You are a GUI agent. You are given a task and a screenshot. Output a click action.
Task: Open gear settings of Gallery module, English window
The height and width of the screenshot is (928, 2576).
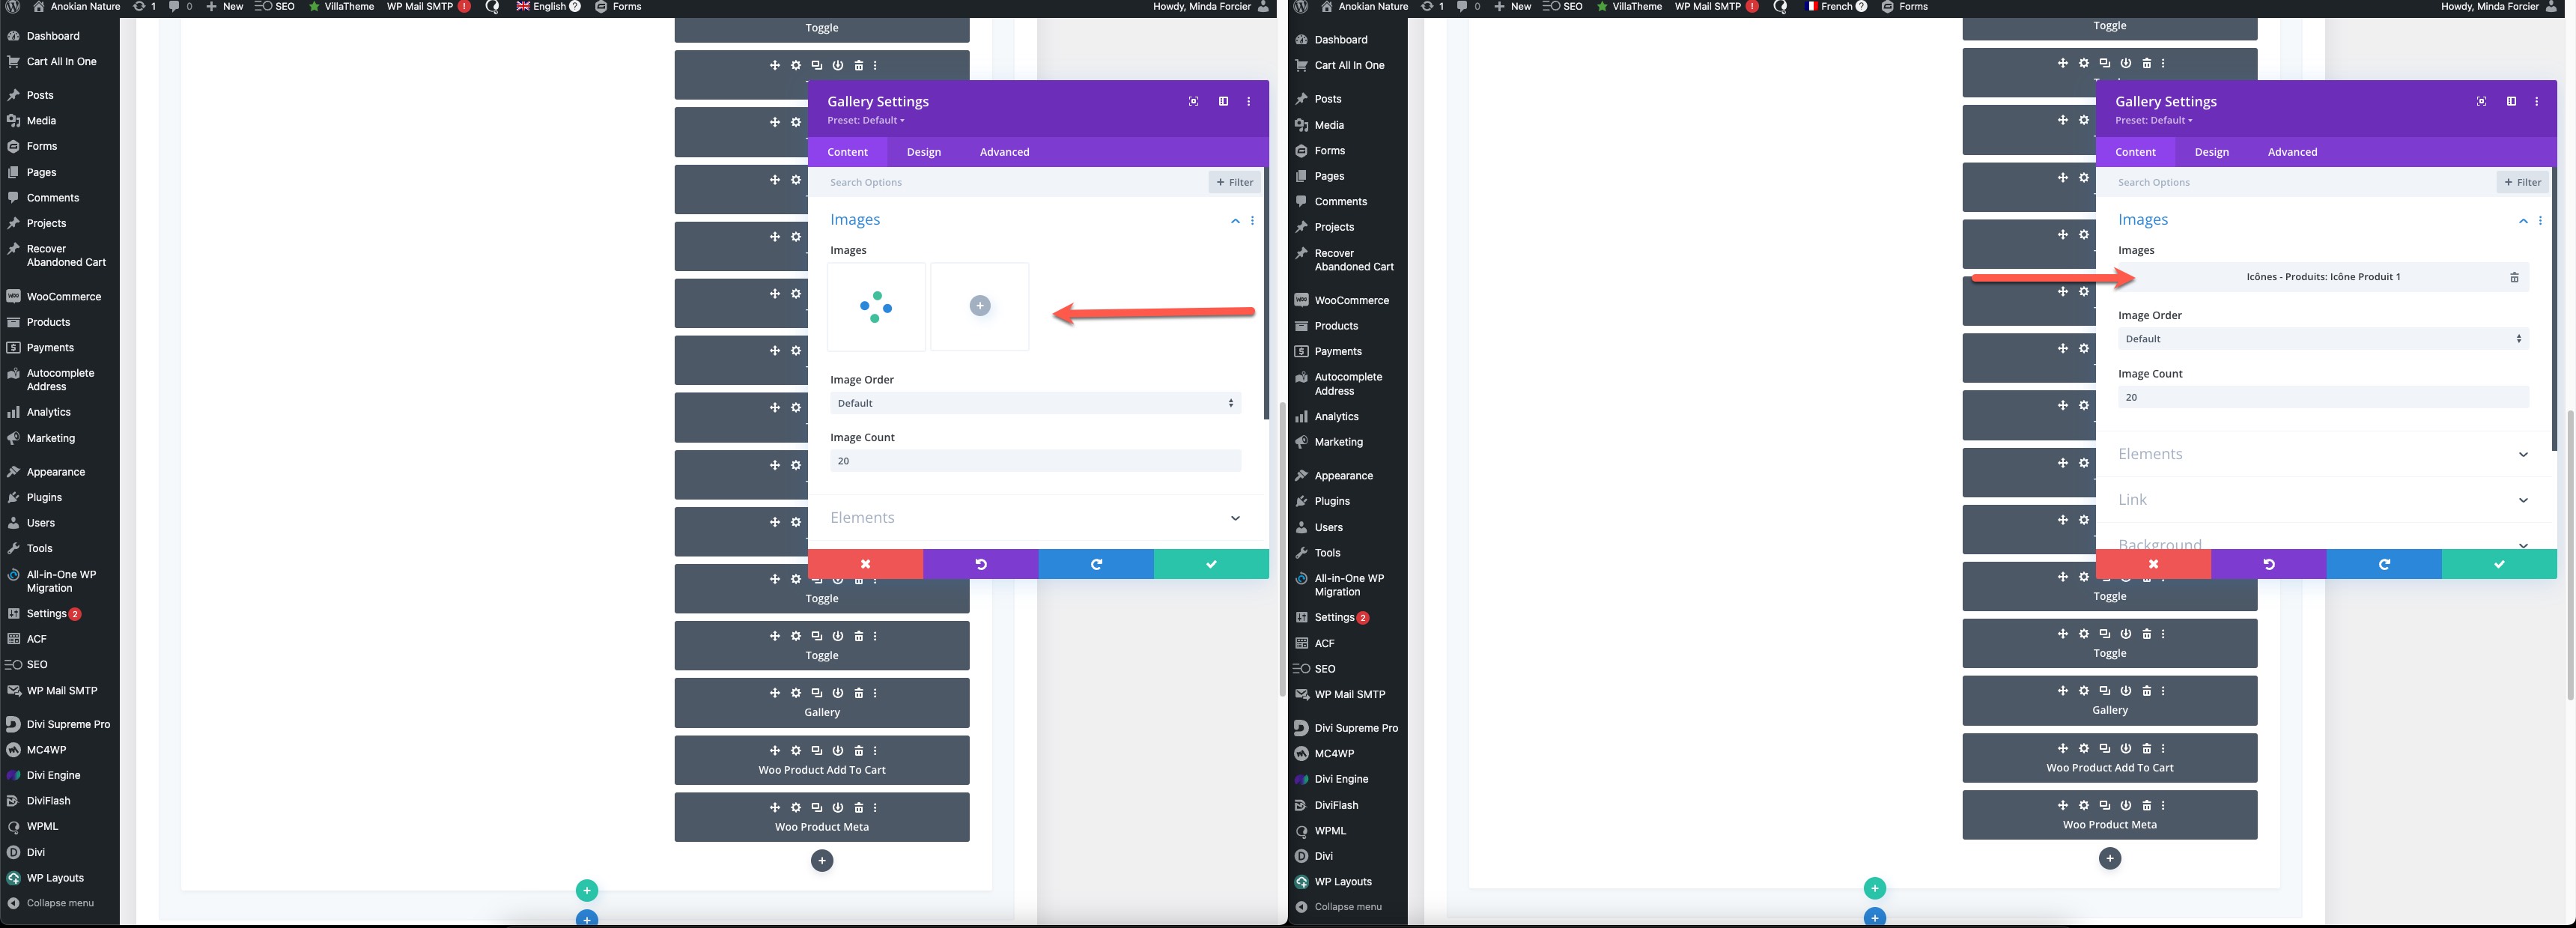coord(796,693)
